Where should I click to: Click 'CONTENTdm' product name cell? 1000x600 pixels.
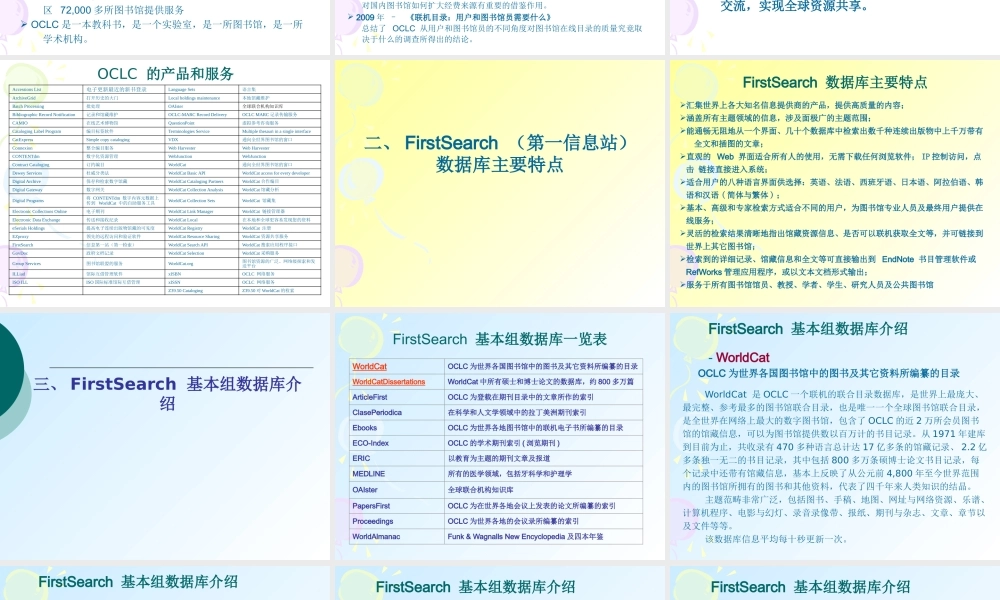26,156
